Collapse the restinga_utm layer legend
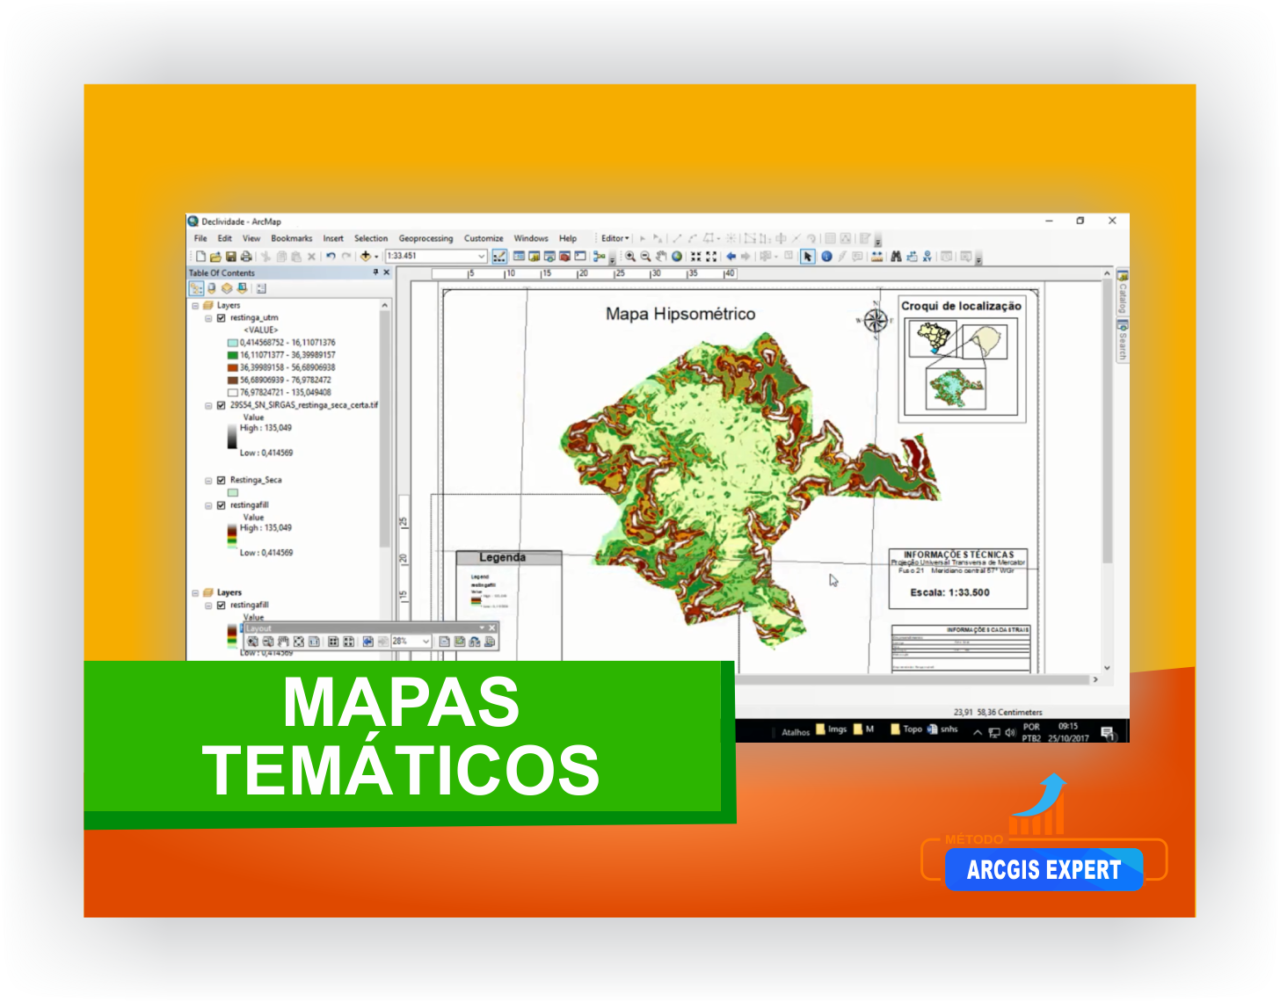The height and width of the screenshot is (1001, 1280). pos(207,317)
